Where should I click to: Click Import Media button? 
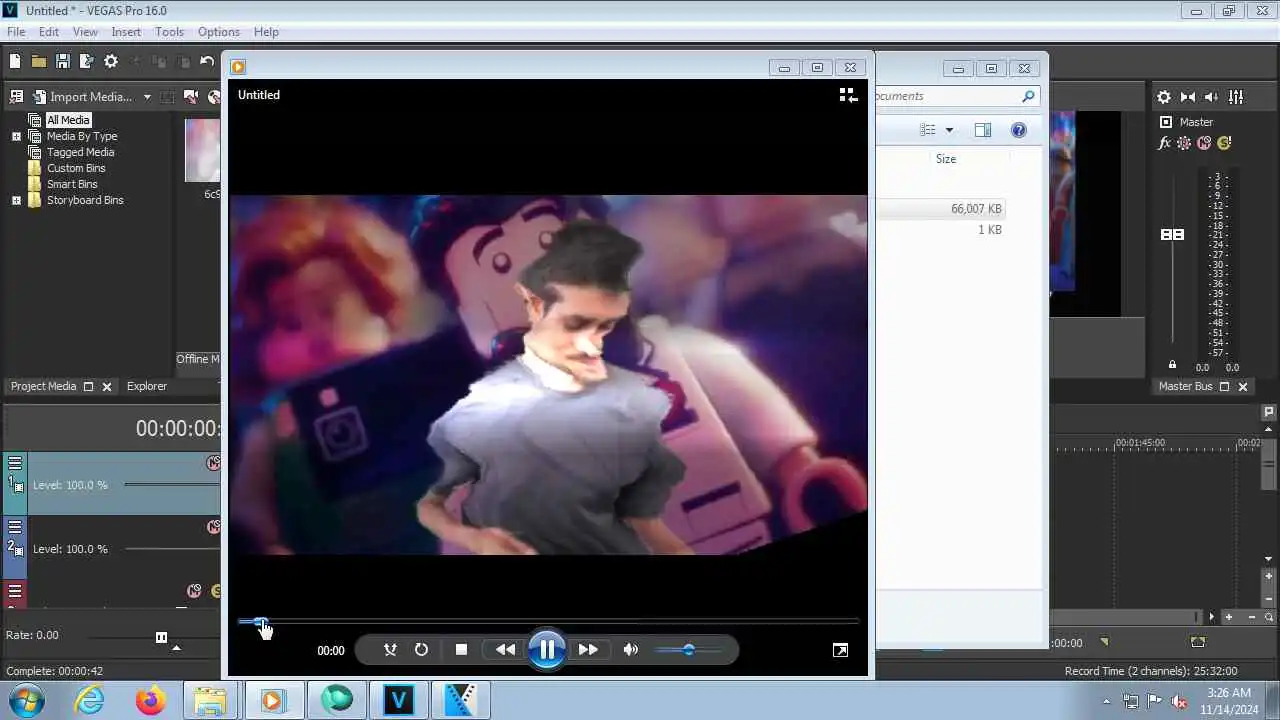point(82,97)
